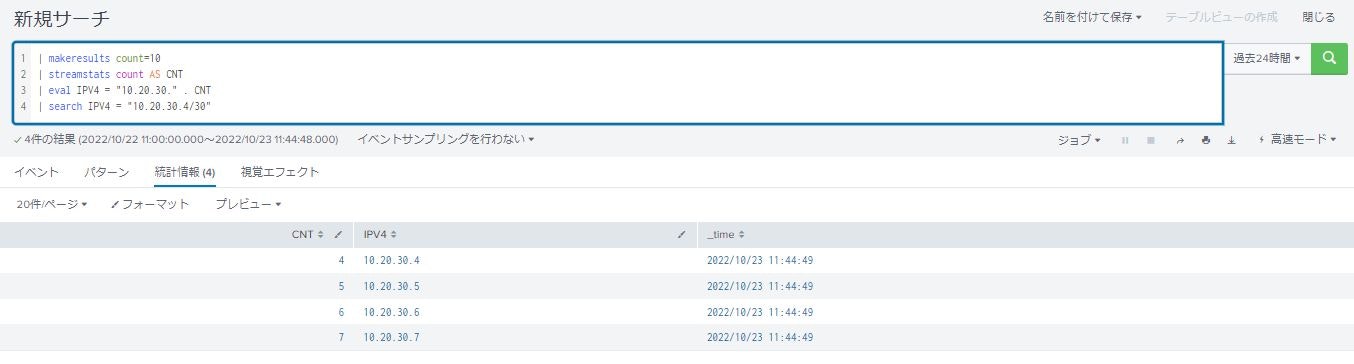This screenshot has height=364, width=1354.
Task: Sort by the CNT column header
Action: (308, 235)
